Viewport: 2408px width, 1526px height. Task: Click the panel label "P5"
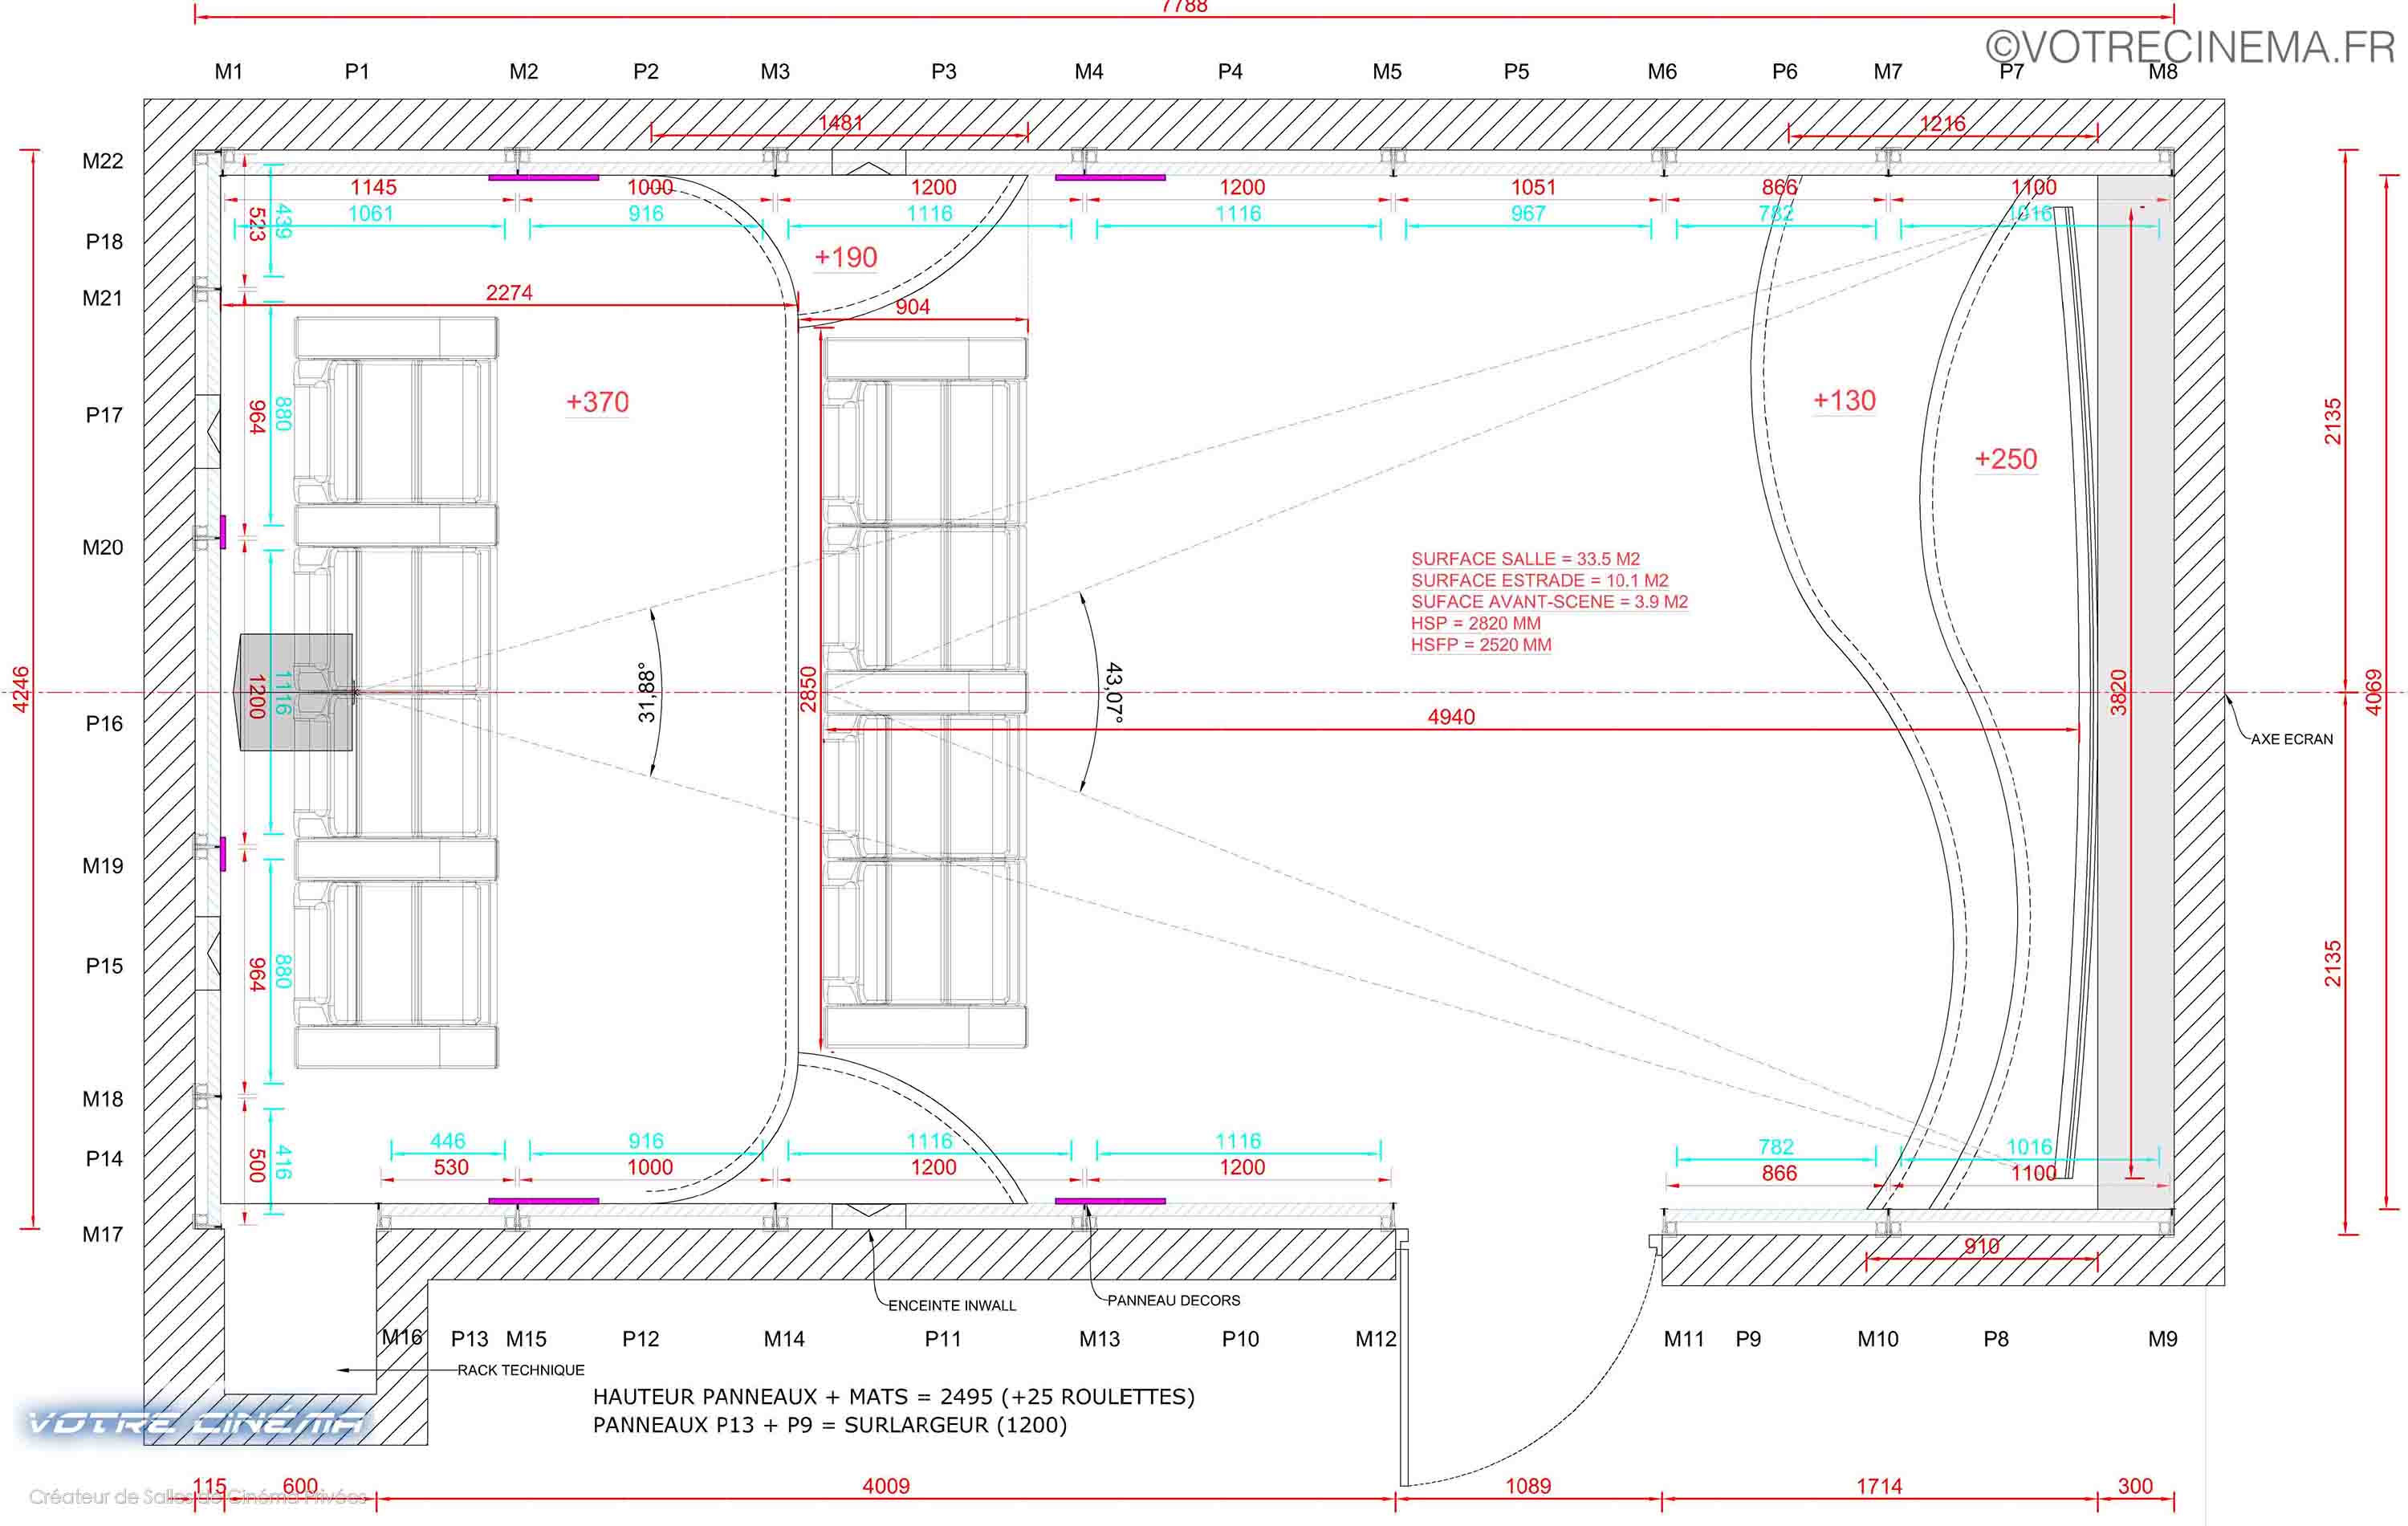(x=1516, y=71)
